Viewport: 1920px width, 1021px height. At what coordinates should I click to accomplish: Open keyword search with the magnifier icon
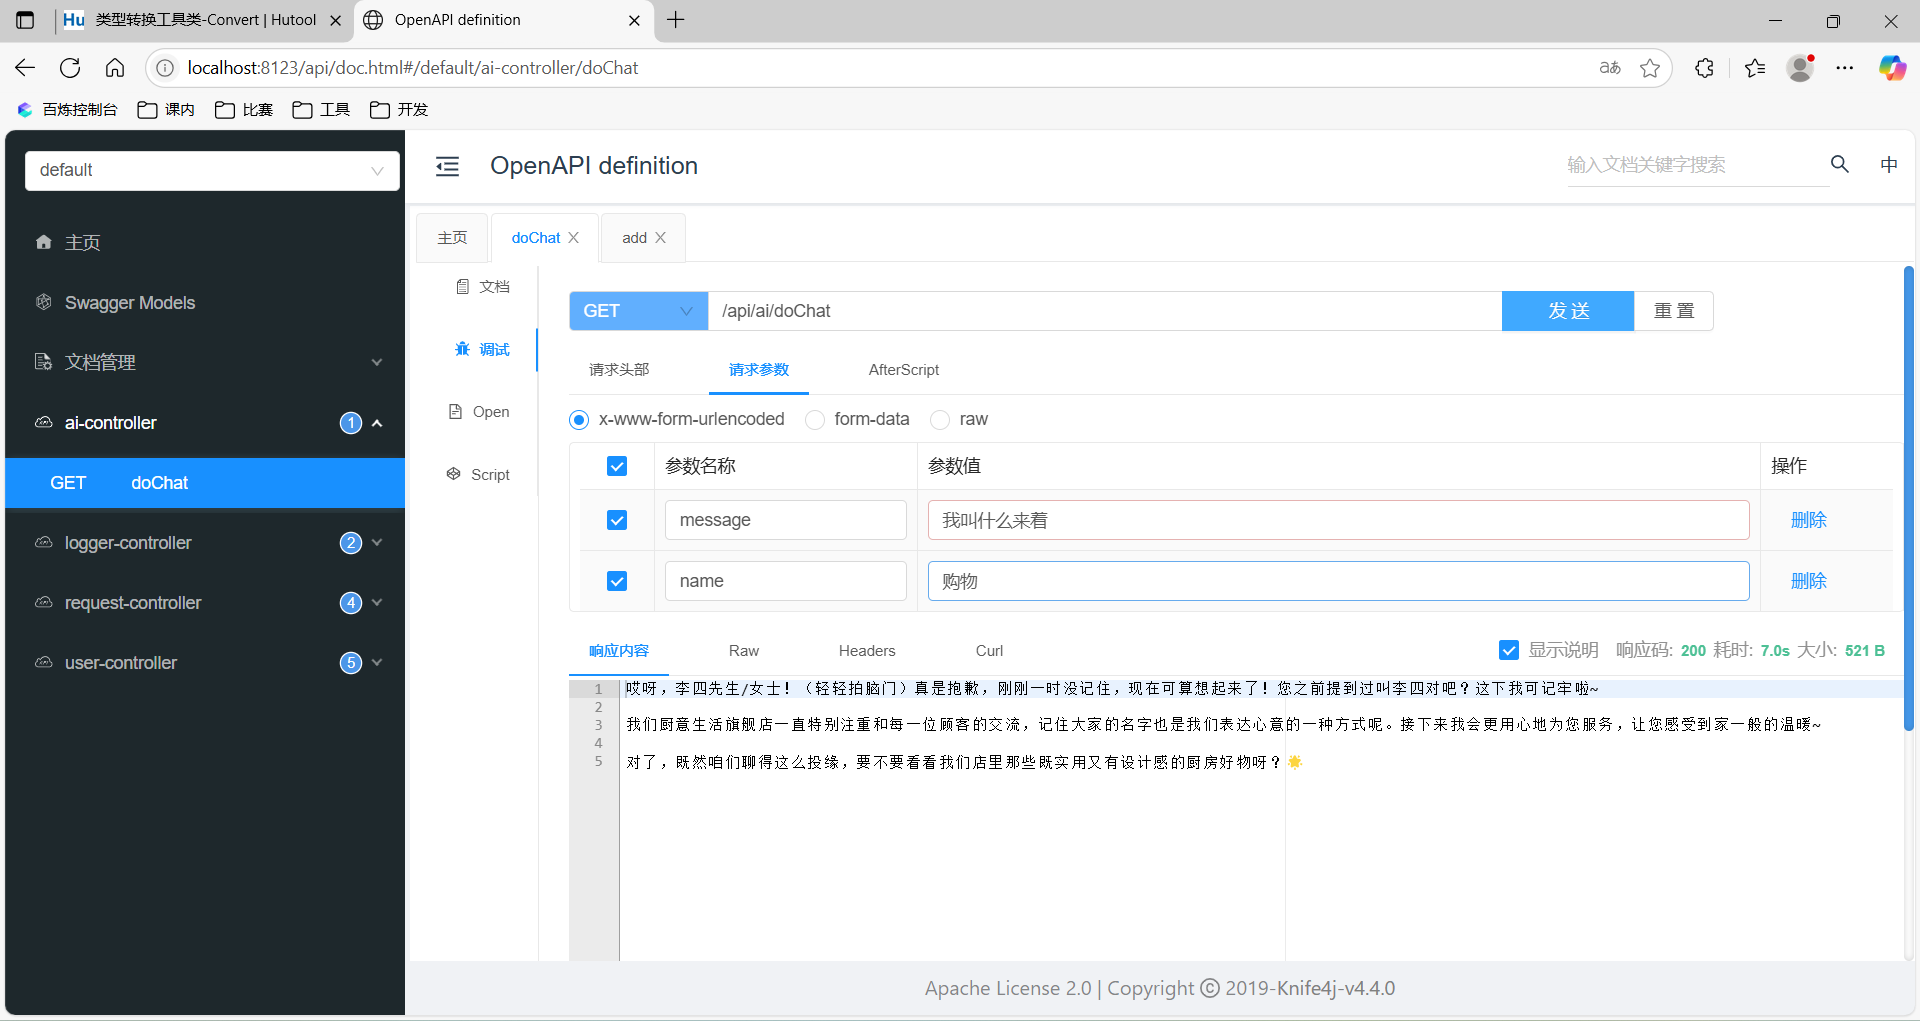tap(1840, 164)
